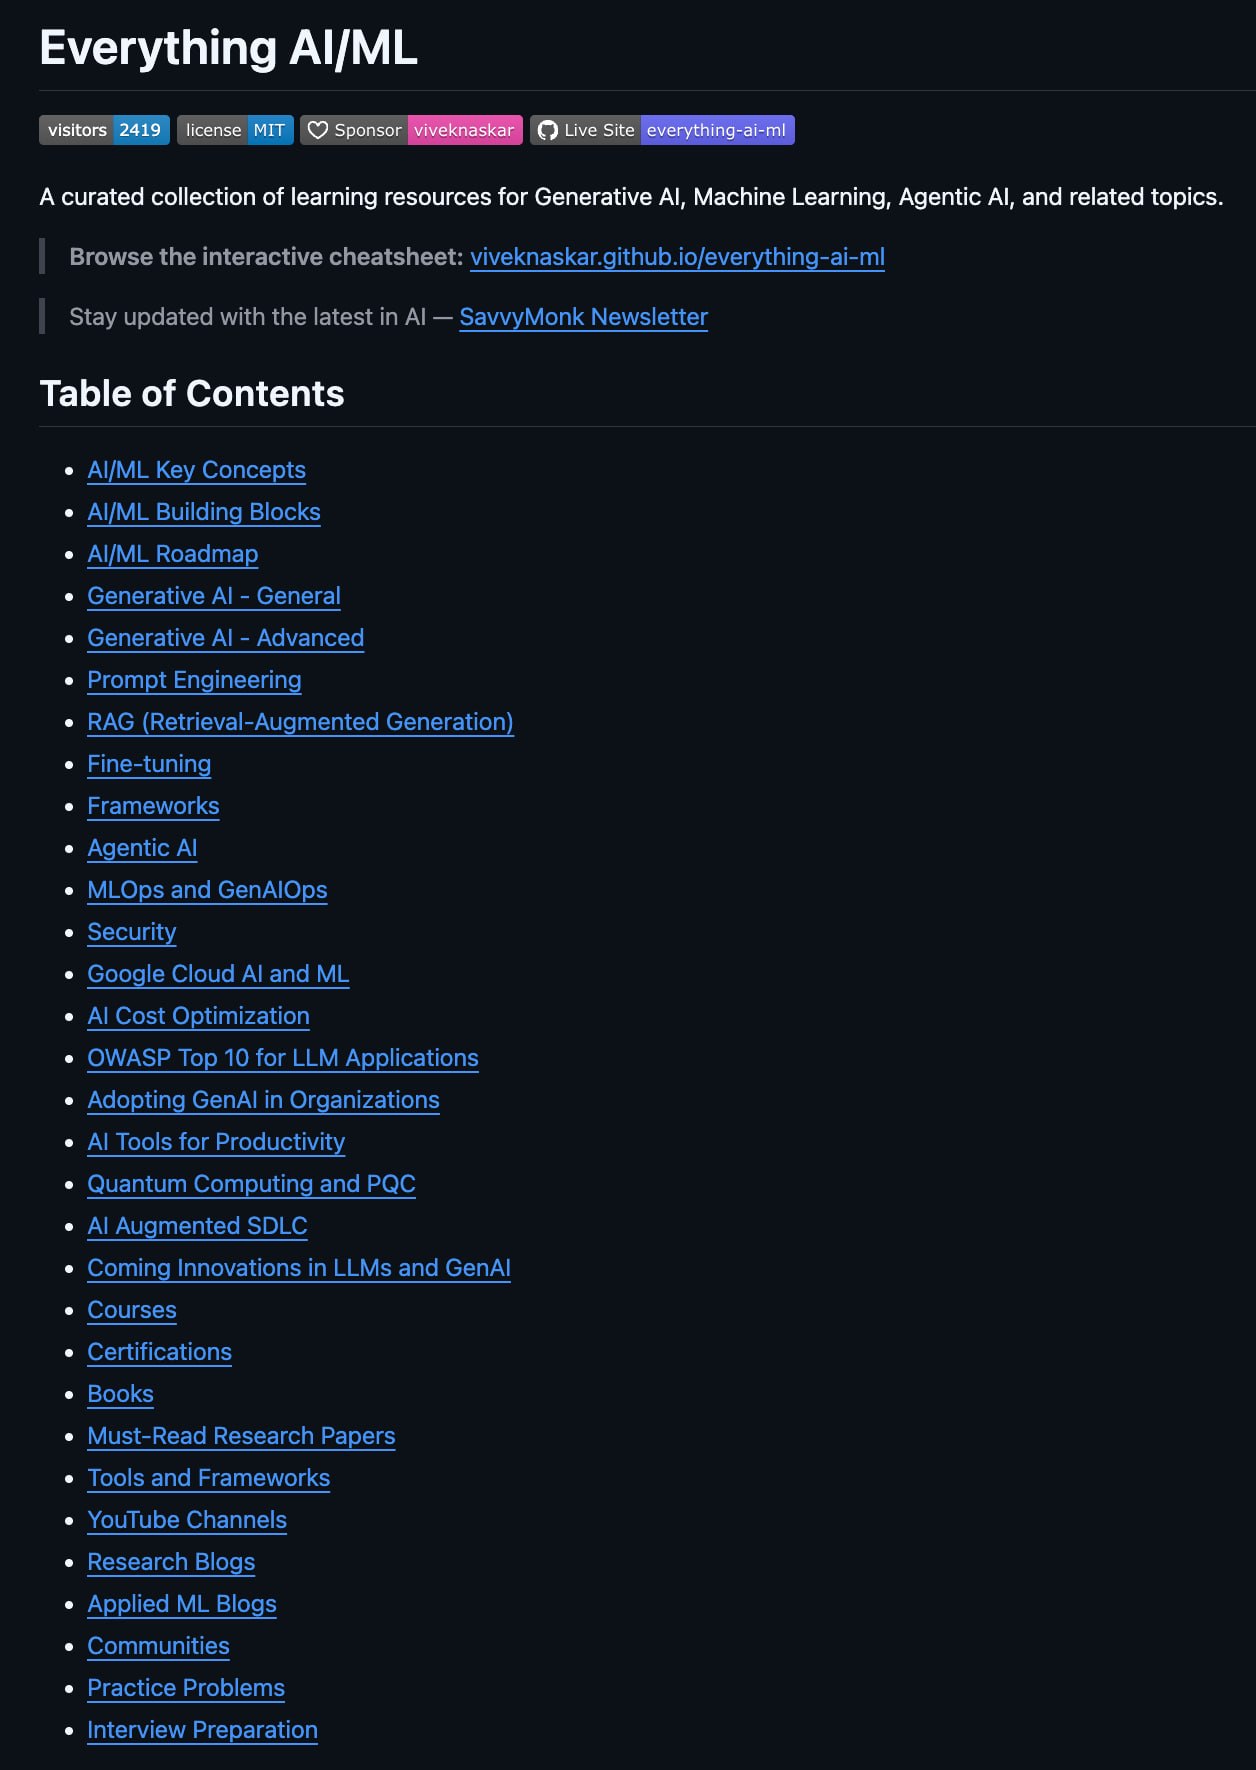Jump to Fine-tuning section
Viewport: 1256px width, 1770px height.
tap(149, 764)
